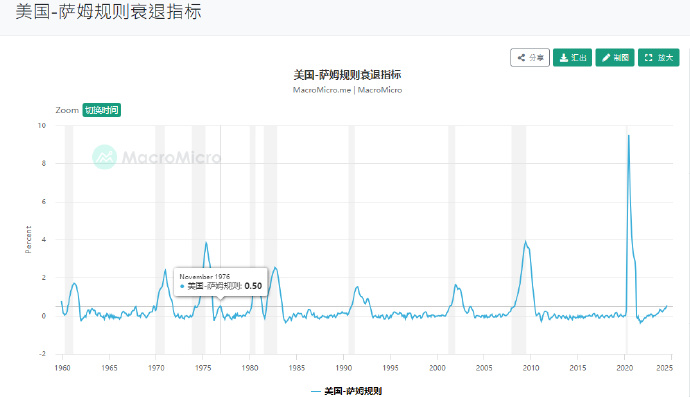Viewport: 690px width, 397px height.
Task: Open the chart editing (制图) button
Action: tap(615, 58)
